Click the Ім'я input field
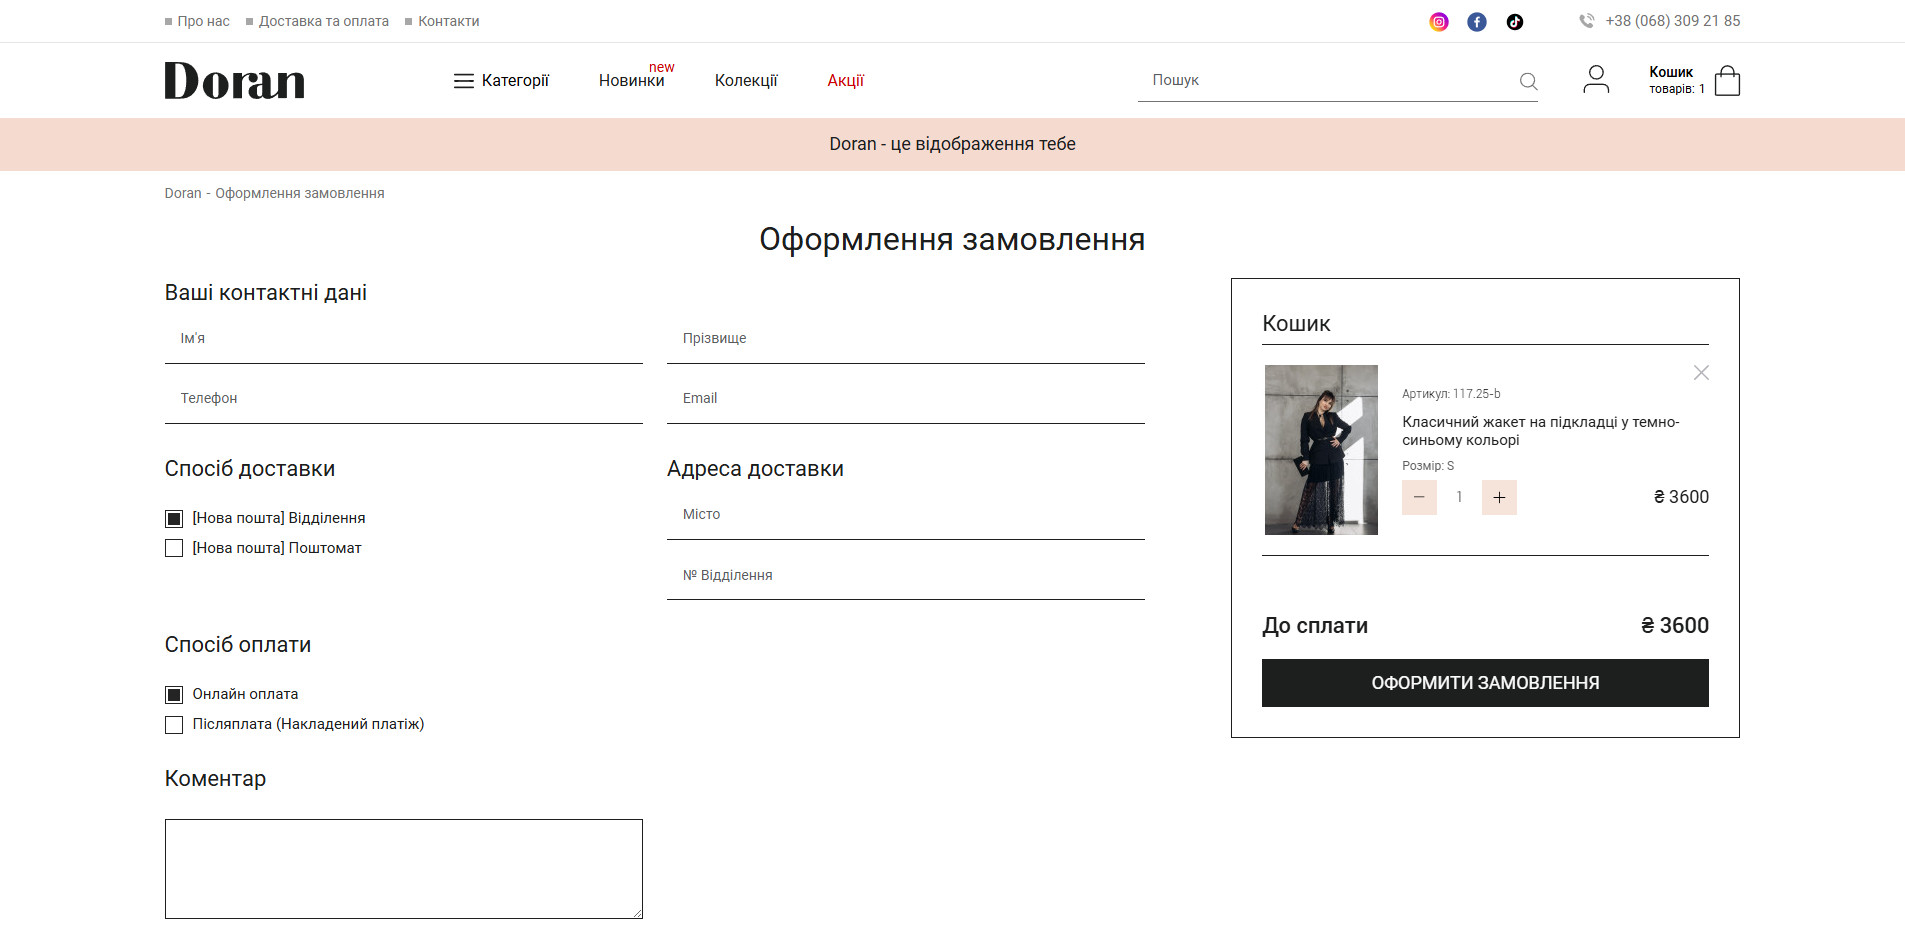The height and width of the screenshot is (945, 1905). pyautogui.click(x=403, y=339)
